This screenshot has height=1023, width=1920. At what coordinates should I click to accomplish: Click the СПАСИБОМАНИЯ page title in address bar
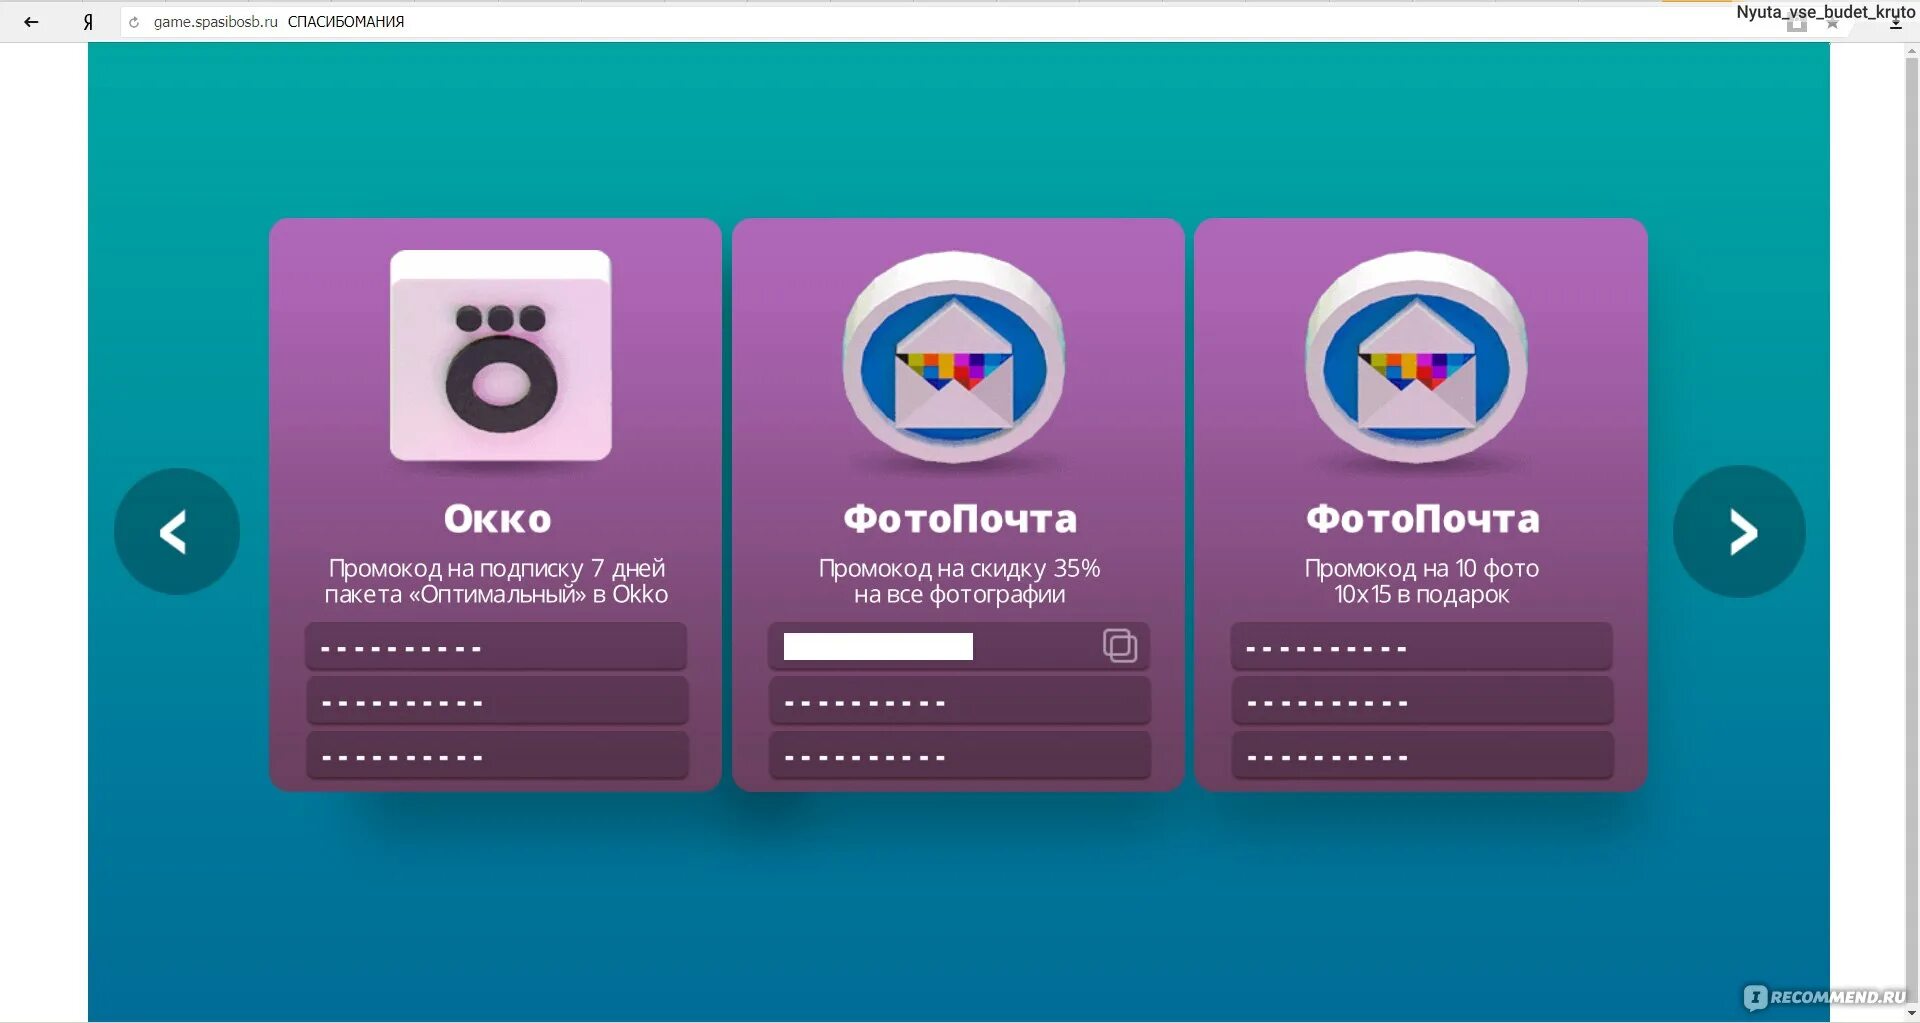tap(346, 21)
